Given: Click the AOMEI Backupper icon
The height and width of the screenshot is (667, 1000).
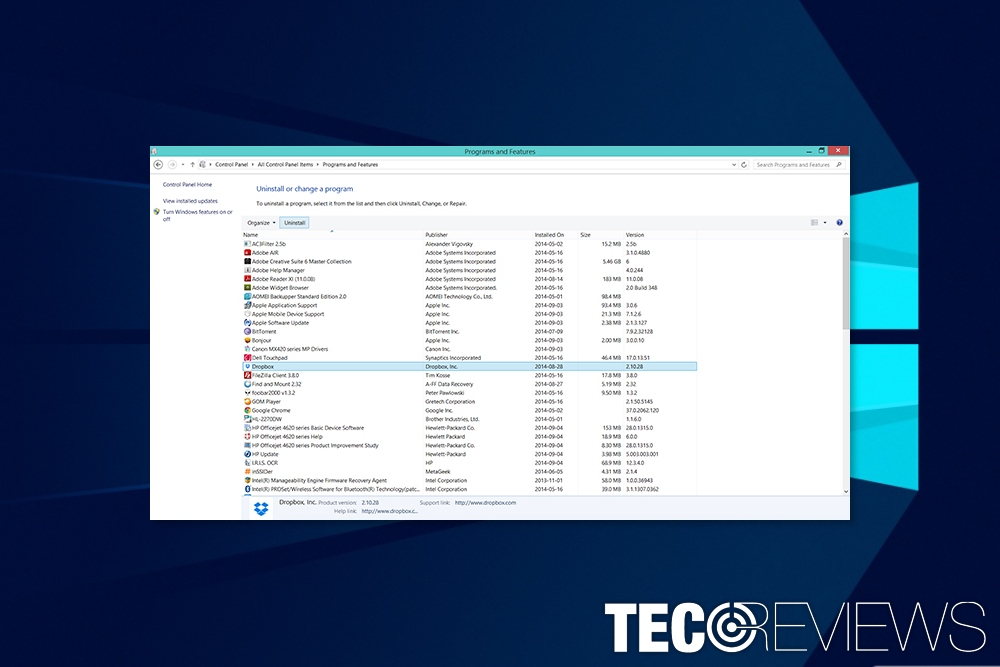Looking at the screenshot, I should click(x=247, y=297).
